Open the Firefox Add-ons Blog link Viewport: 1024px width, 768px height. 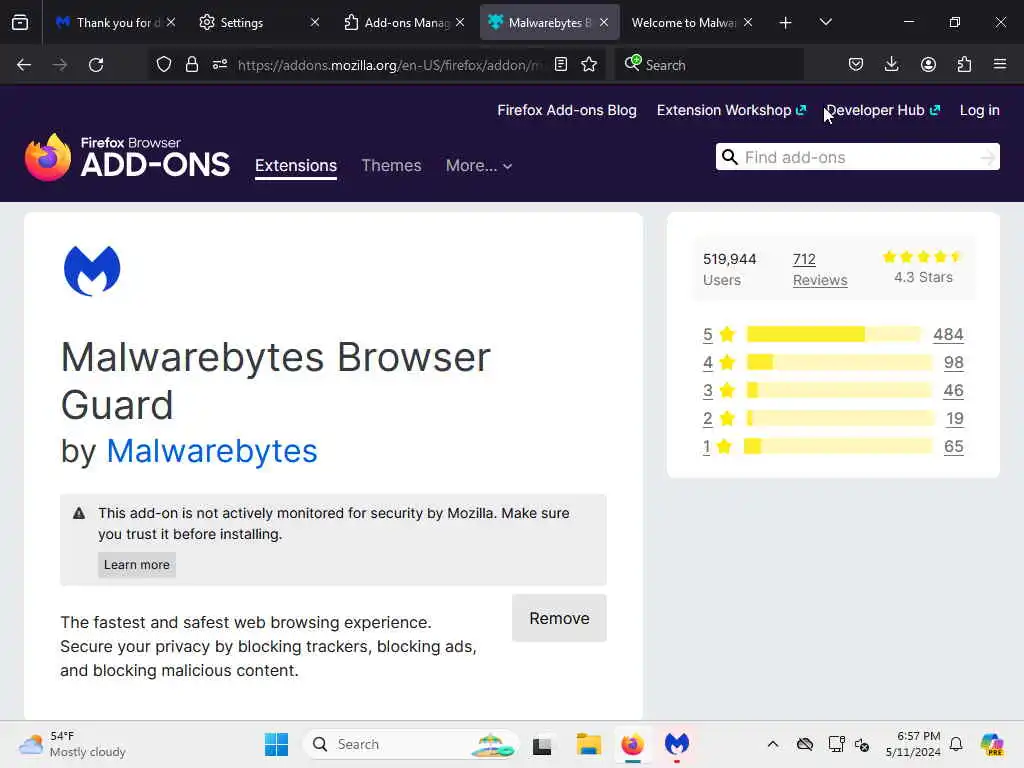click(567, 110)
